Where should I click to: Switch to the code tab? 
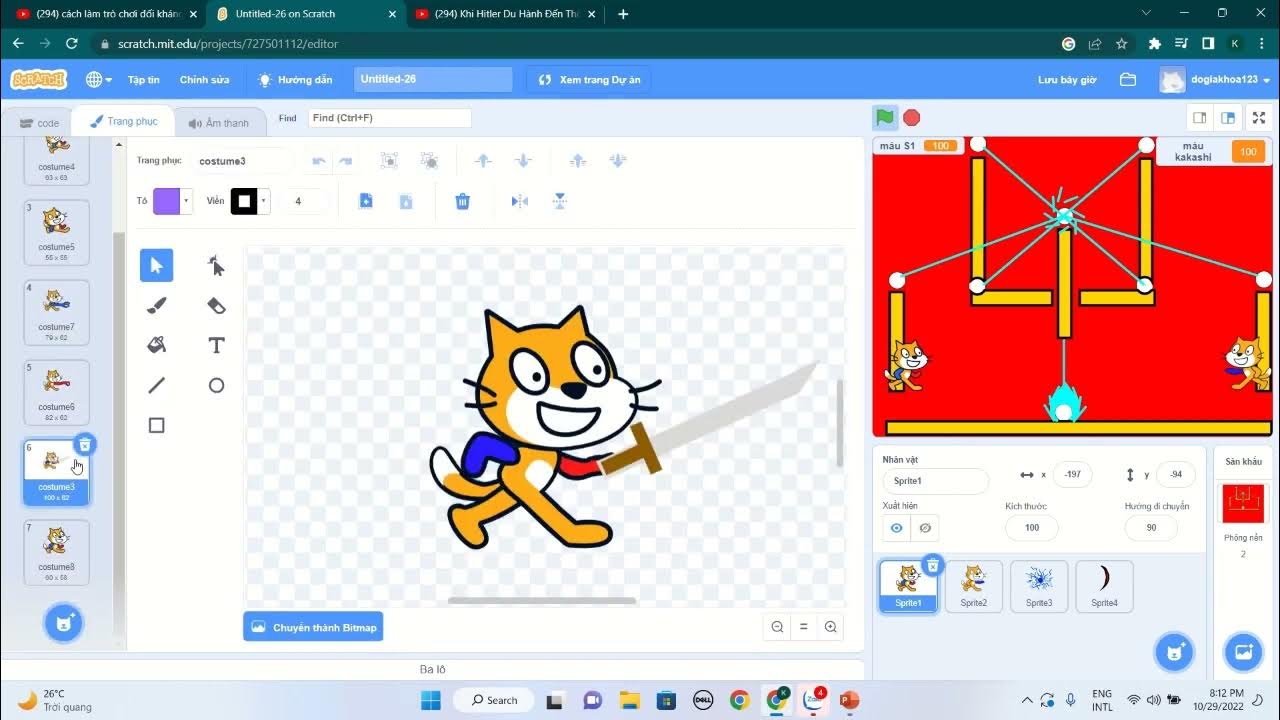(x=40, y=123)
